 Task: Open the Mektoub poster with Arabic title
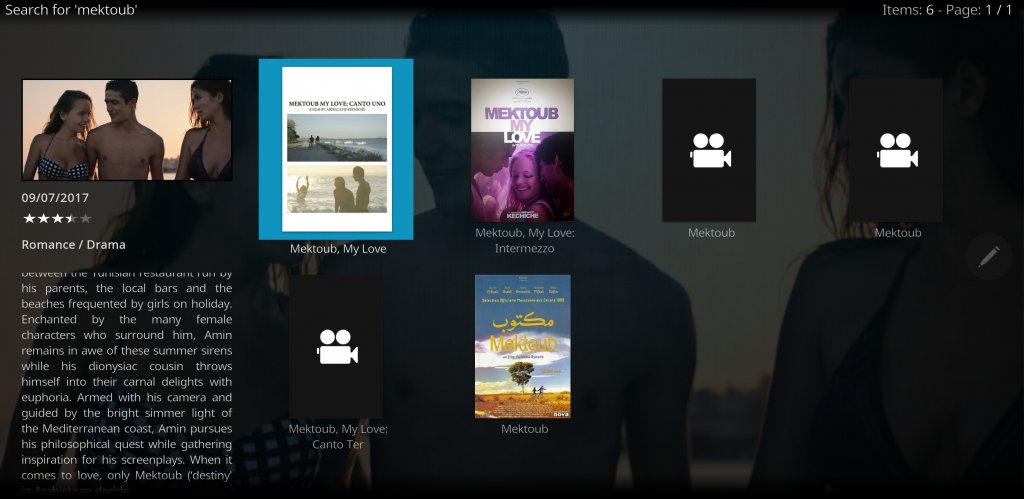click(522, 346)
